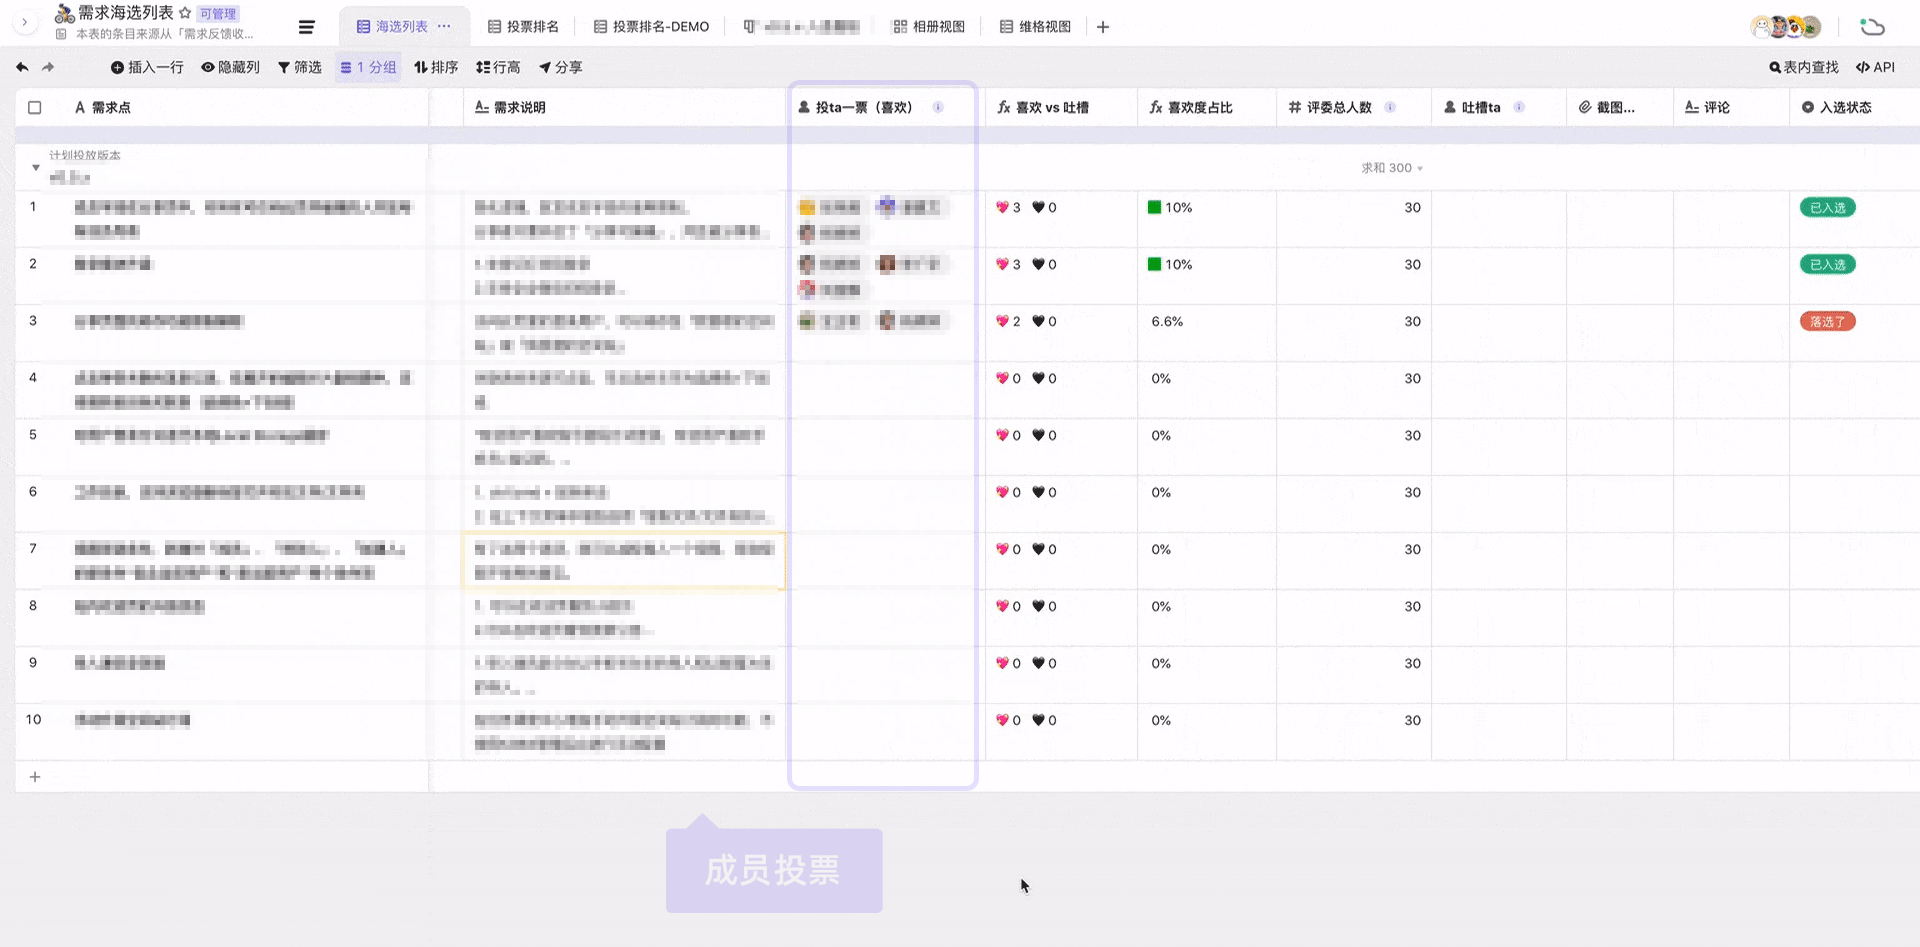
Task: Open 隐藏列 to toggle column visibility
Action: (x=230, y=67)
